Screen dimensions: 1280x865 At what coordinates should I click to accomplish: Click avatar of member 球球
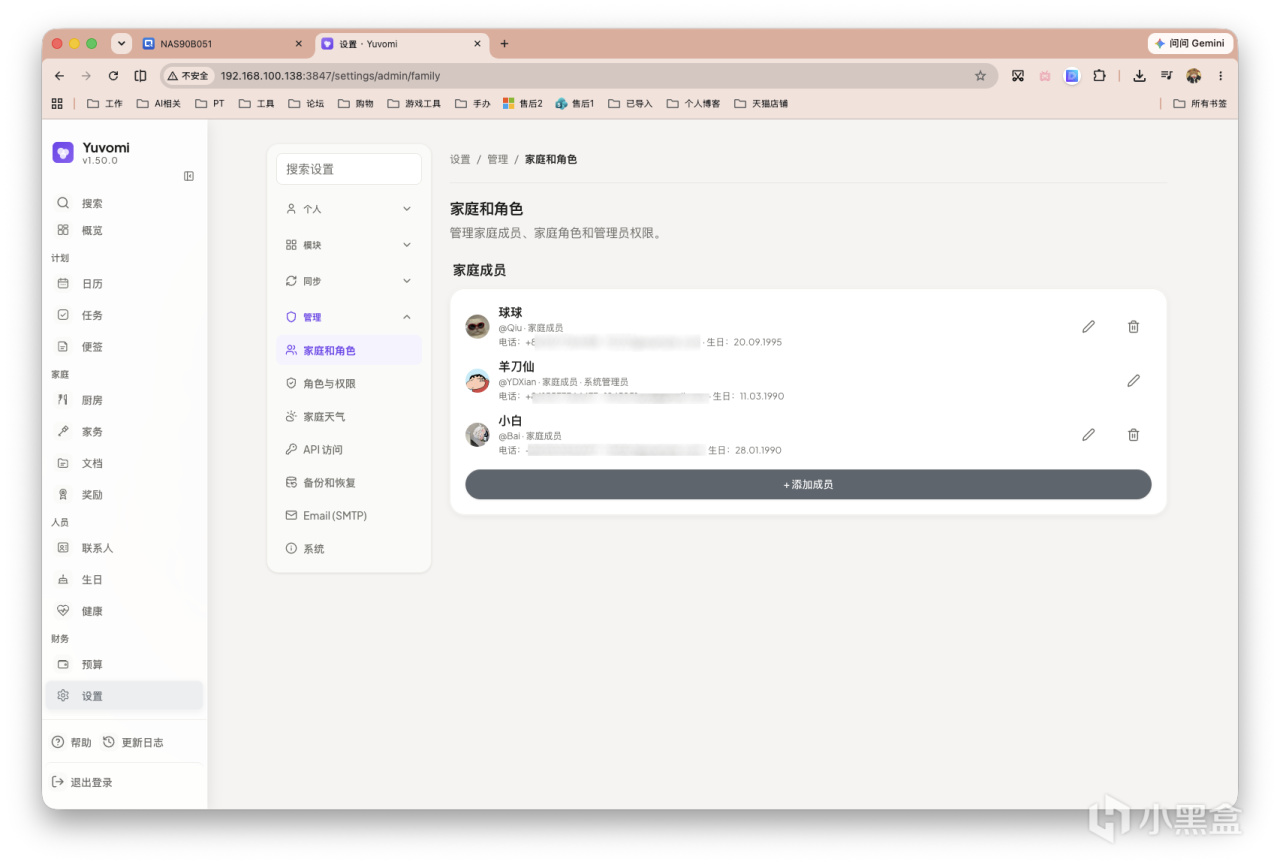click(x=477, y=326)
